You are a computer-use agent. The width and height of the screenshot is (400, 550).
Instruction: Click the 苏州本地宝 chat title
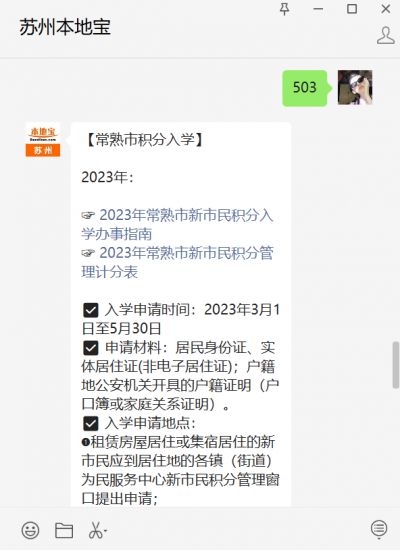click(65, 27)
